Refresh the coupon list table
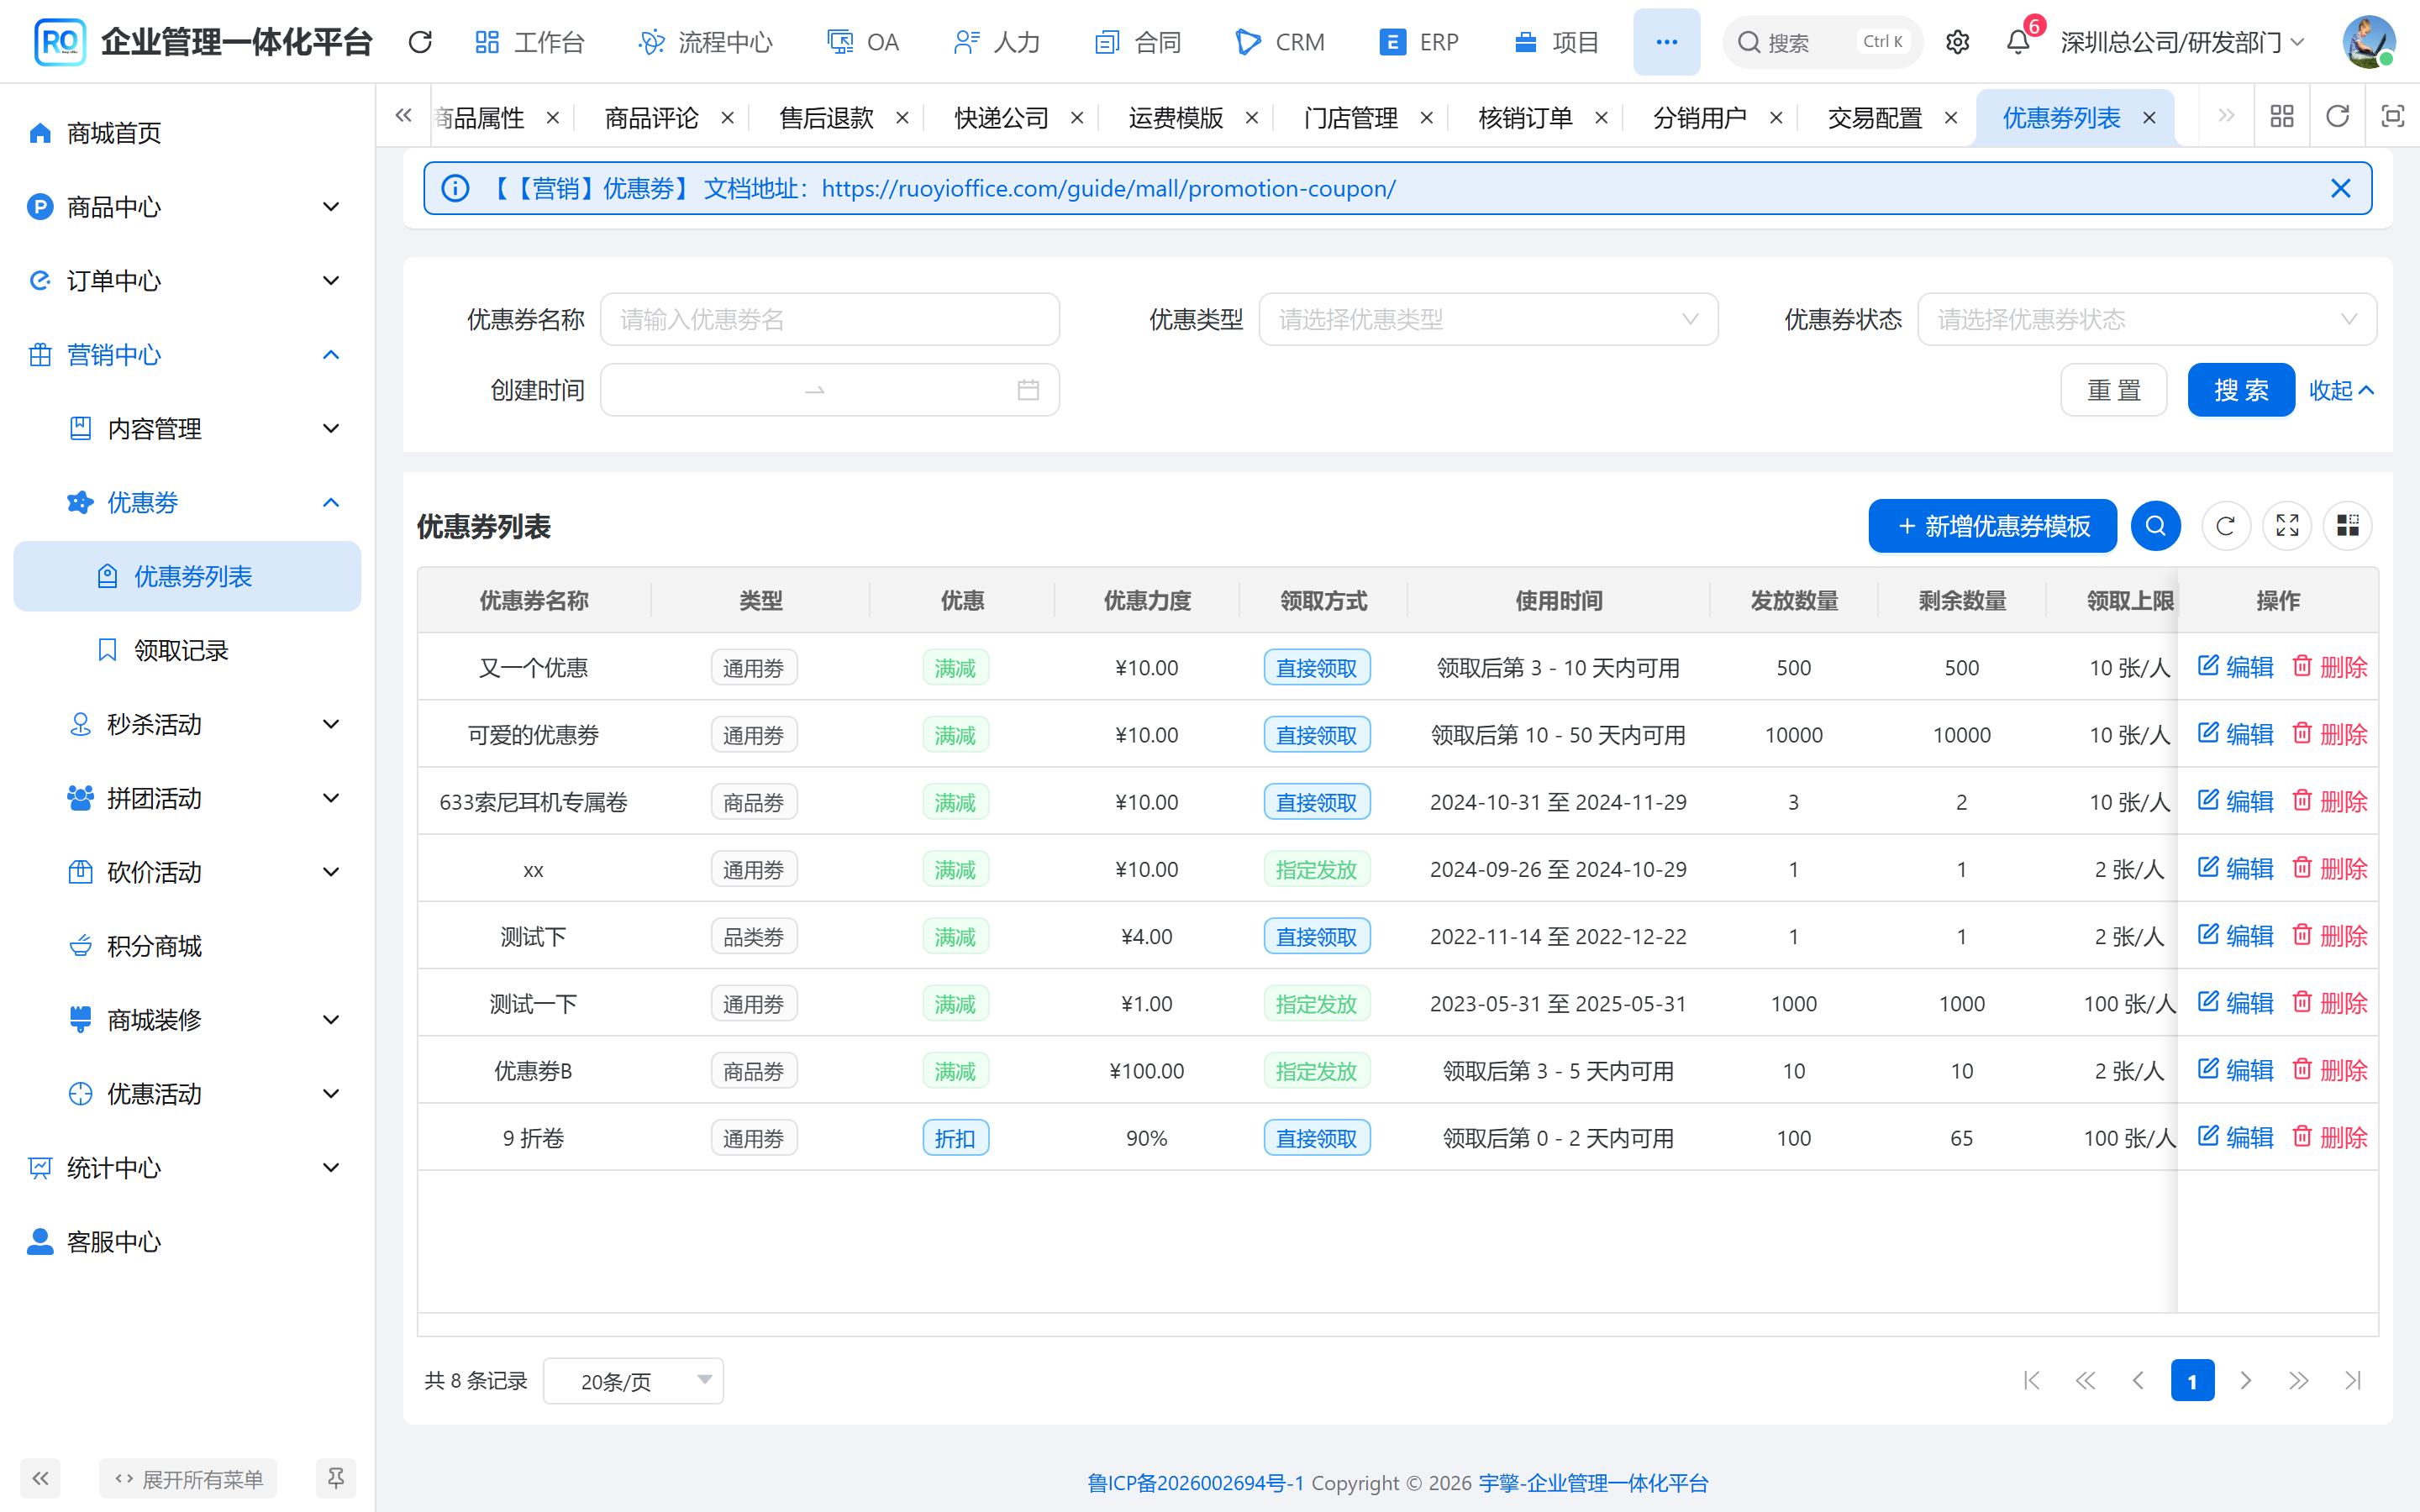The width and height of the screenshot is (2420, 1512). [x=2225, y=525]
